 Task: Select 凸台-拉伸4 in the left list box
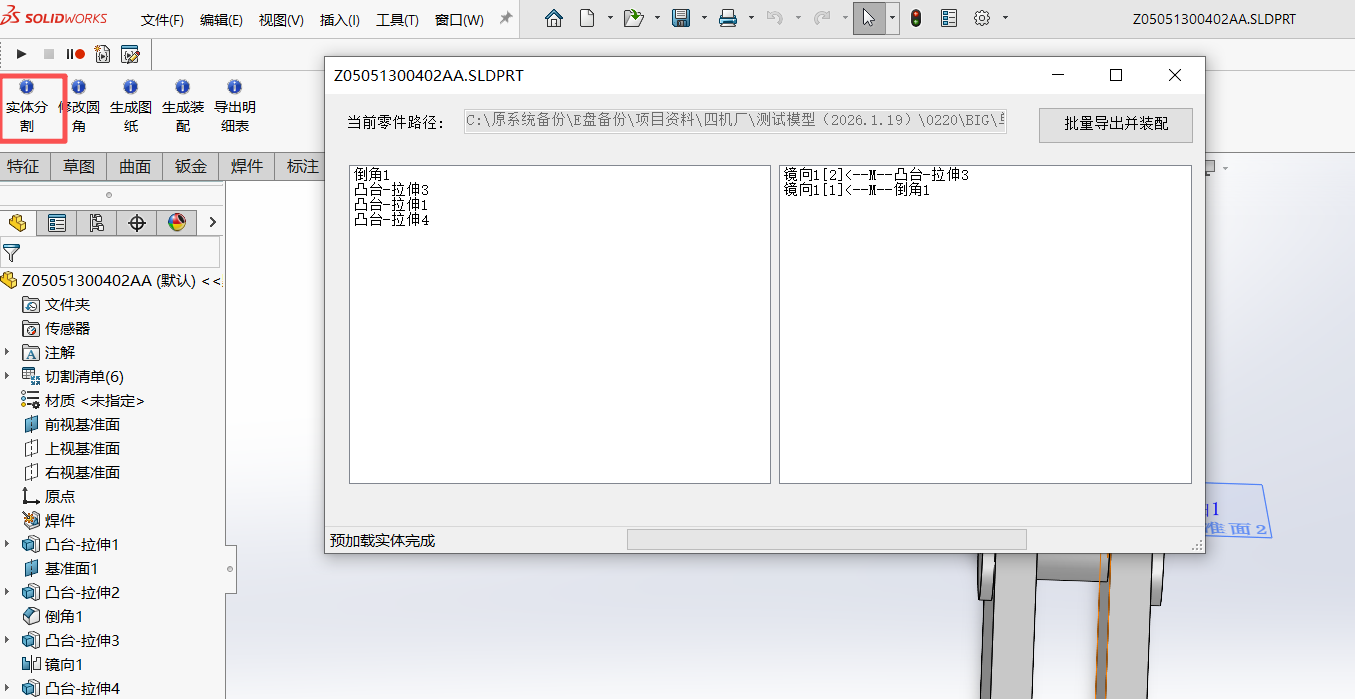tap(392, 220)
